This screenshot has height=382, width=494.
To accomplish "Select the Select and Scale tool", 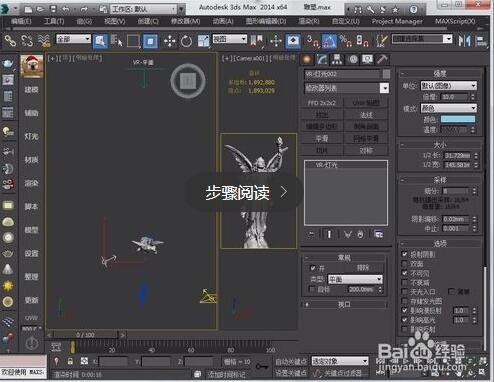I will [x=203, y=41].
